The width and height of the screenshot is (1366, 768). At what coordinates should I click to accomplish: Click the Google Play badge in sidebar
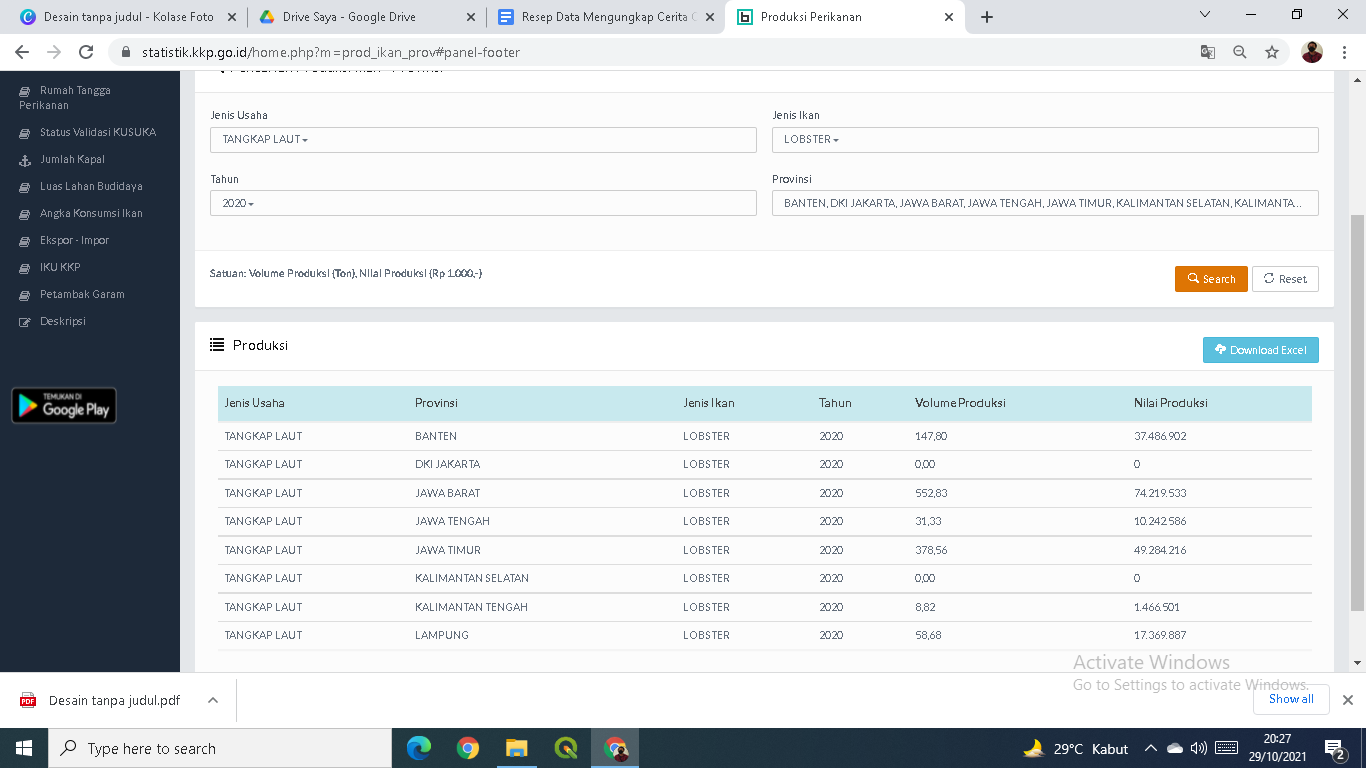click(x=64, y=405)
